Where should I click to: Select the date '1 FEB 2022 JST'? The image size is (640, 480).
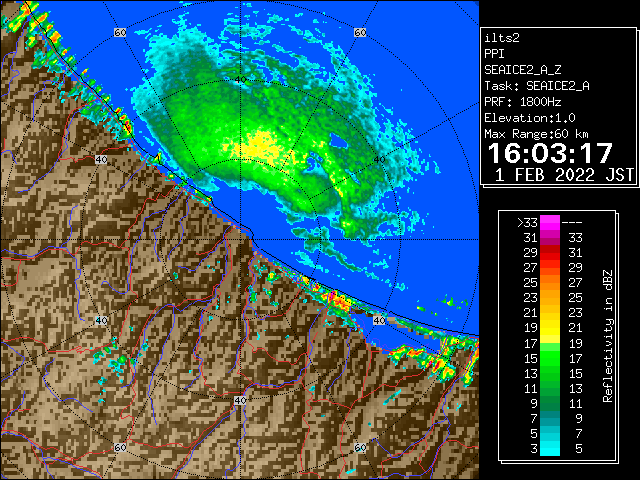(x=564, y=175)
